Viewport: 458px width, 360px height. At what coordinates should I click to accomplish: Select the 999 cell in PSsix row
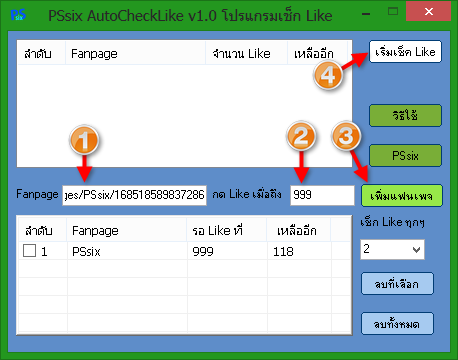pos(227,251)
